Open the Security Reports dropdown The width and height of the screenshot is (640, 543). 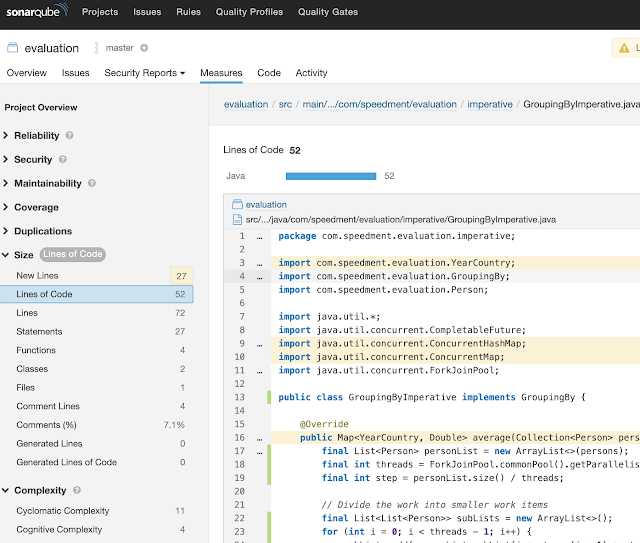click(144, 73)
